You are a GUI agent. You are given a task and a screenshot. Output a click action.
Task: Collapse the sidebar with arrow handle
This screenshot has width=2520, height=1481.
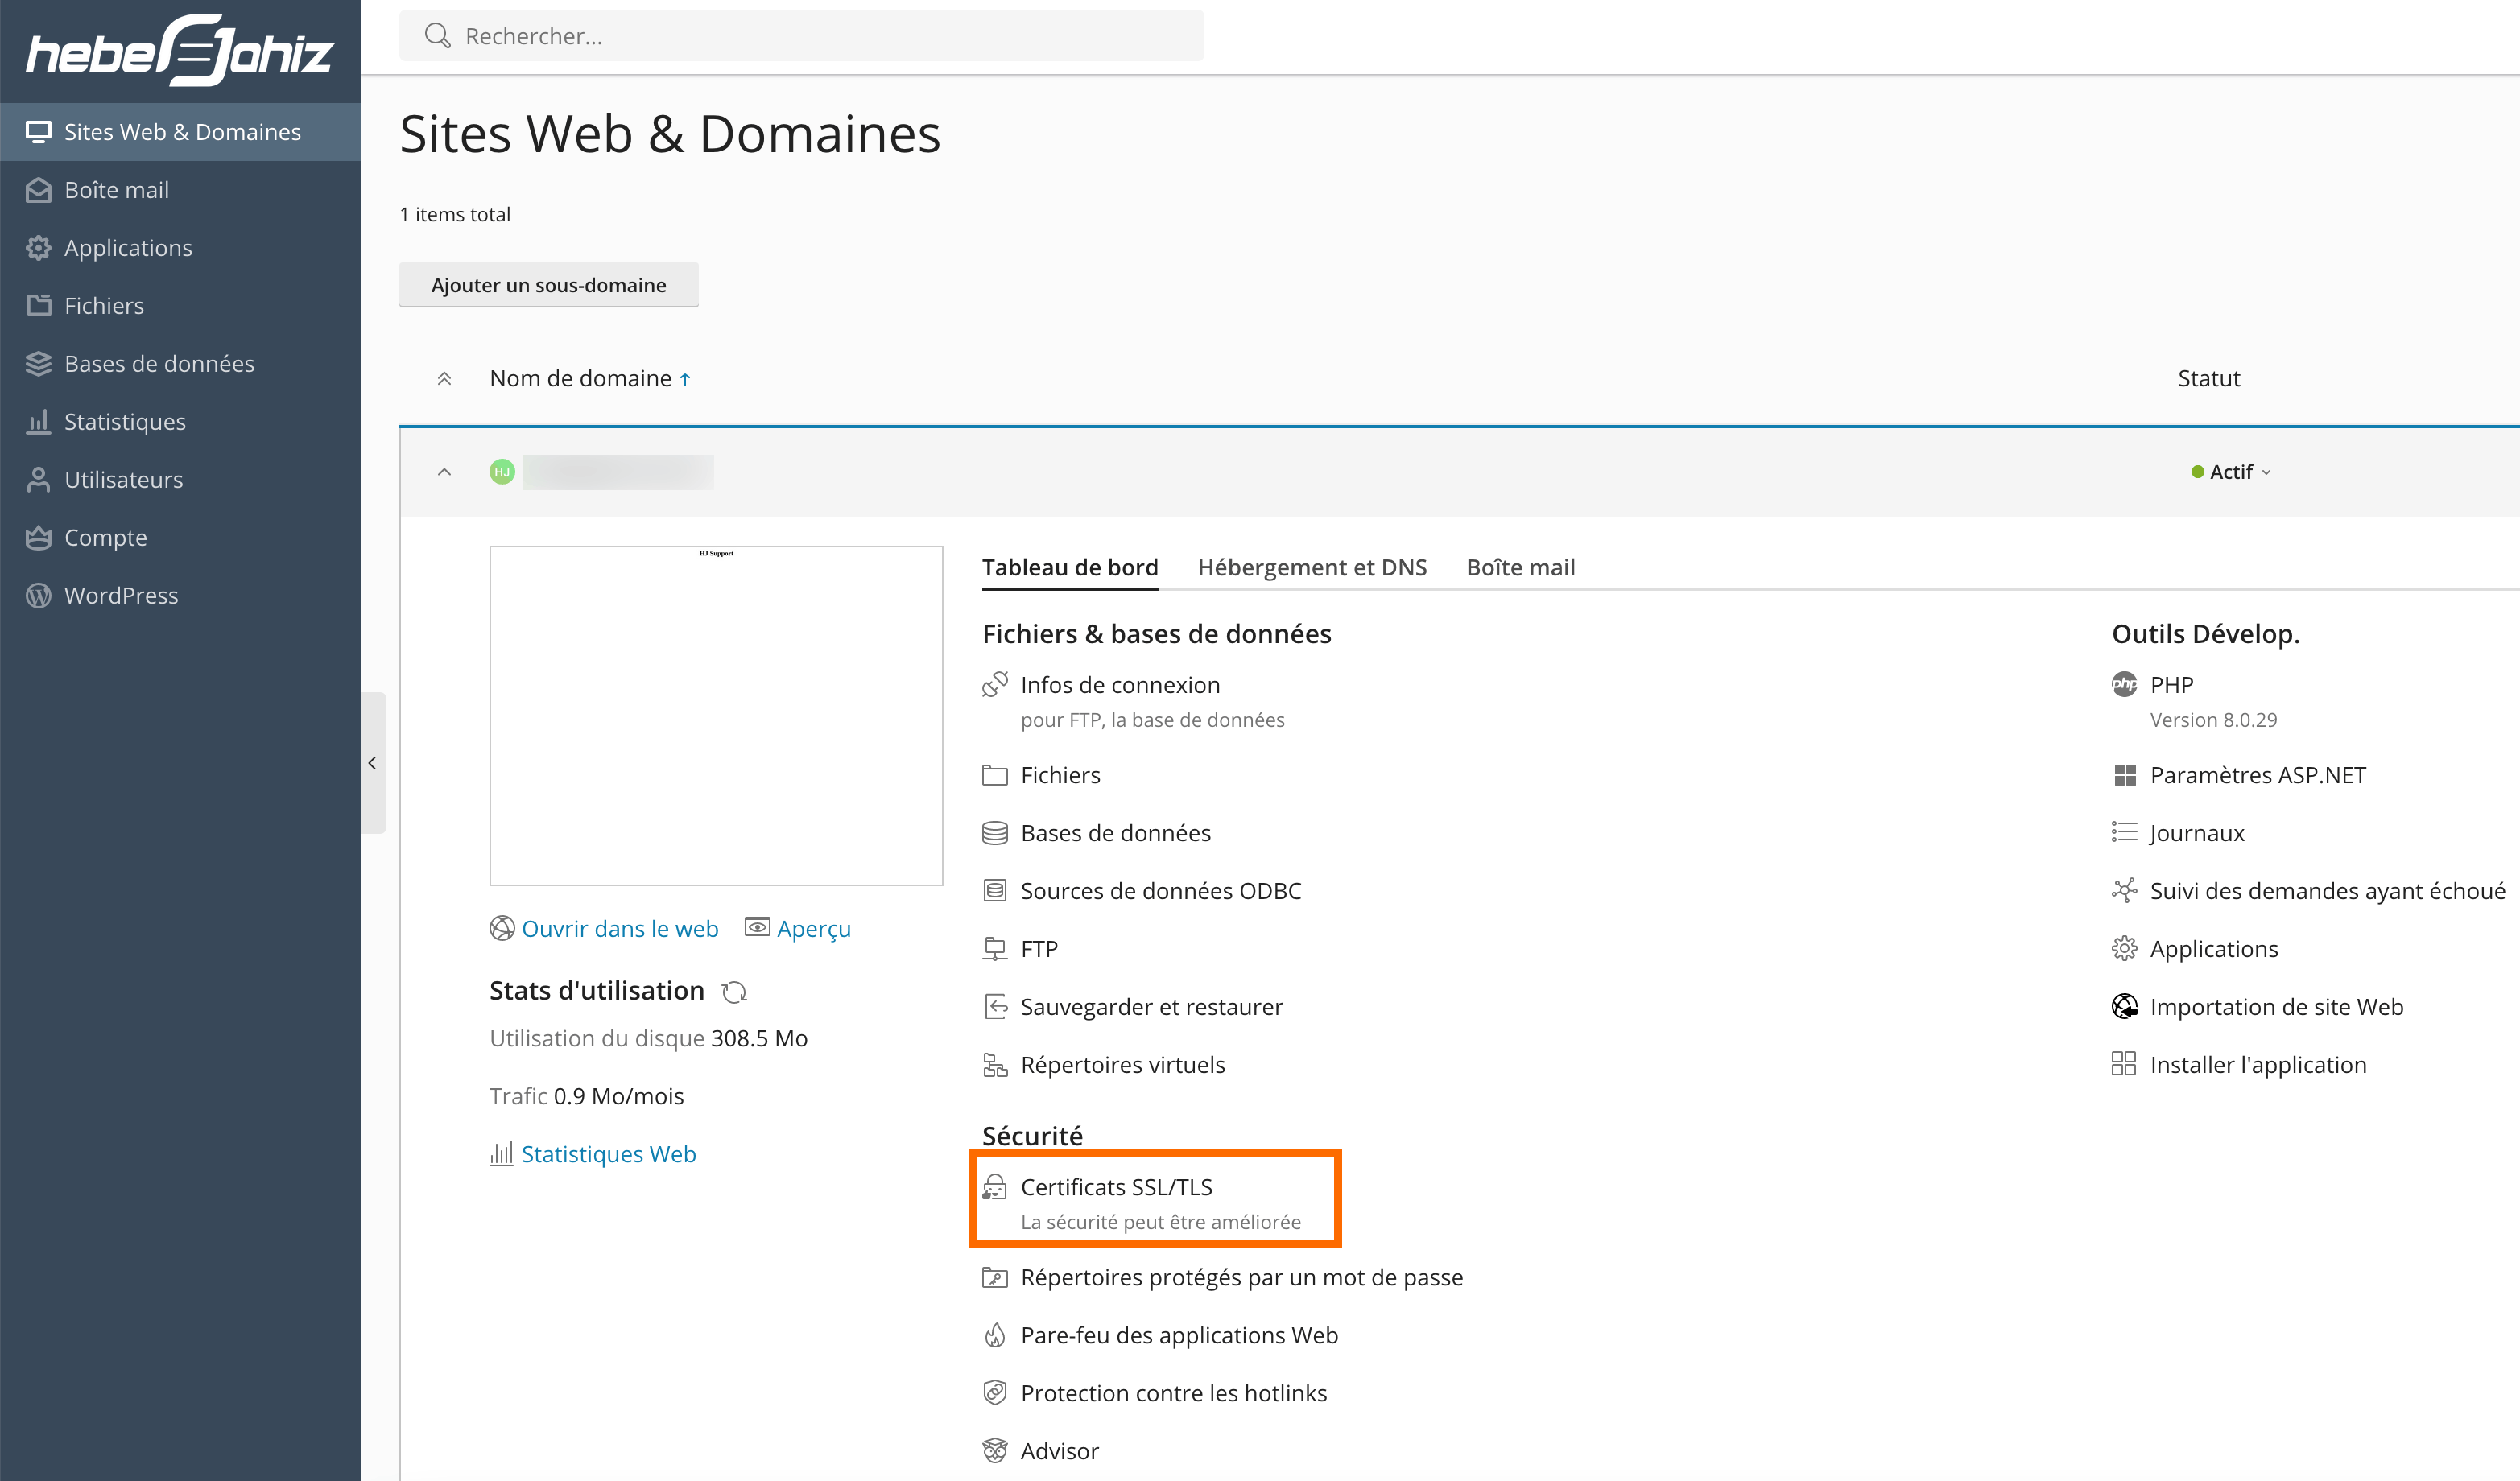tap(373, 763)
